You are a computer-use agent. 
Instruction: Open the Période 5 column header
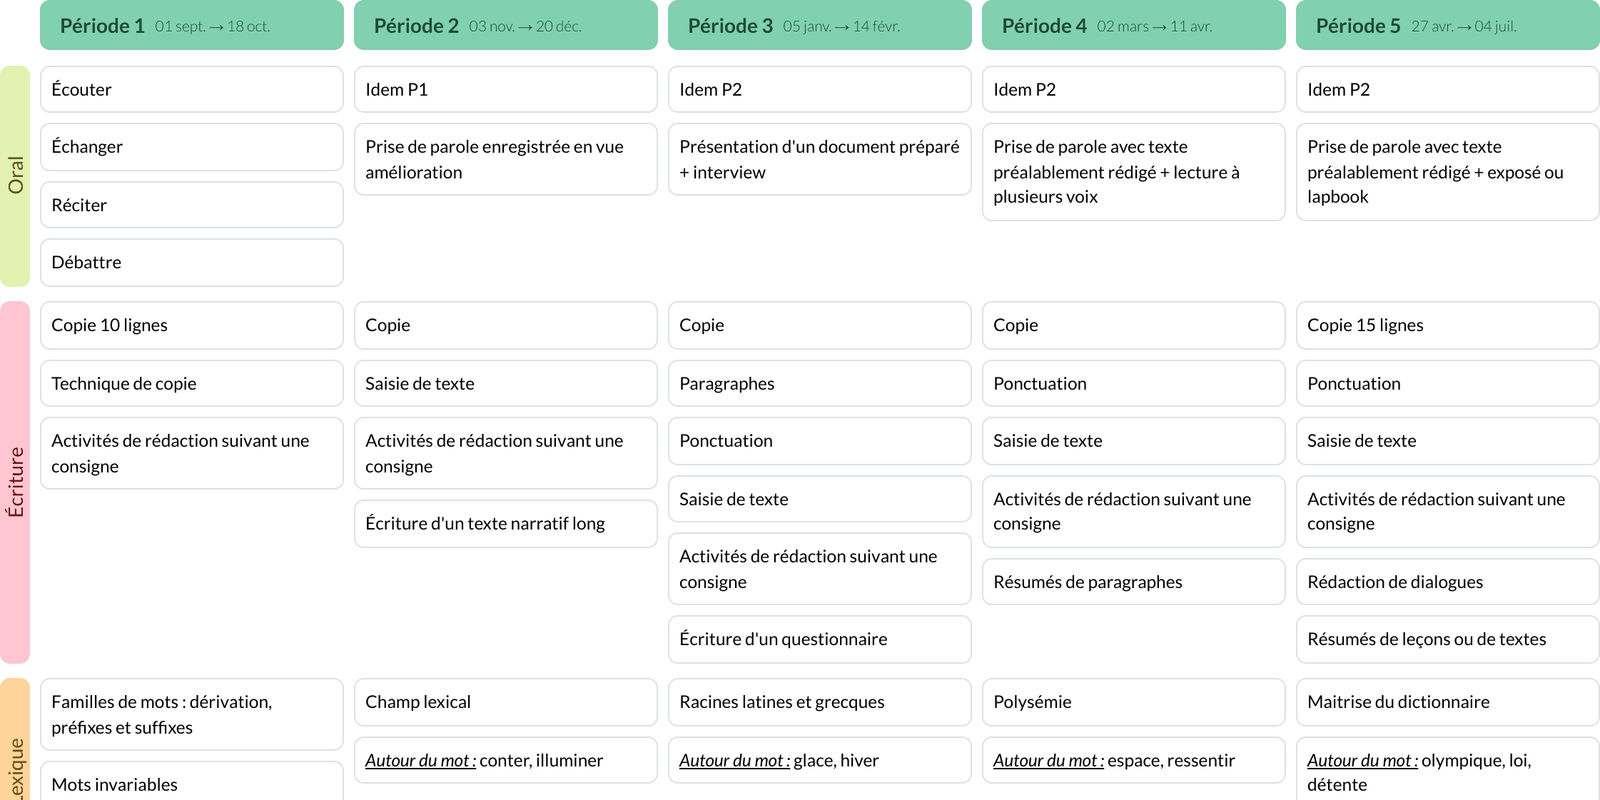tap(1447, 26)
